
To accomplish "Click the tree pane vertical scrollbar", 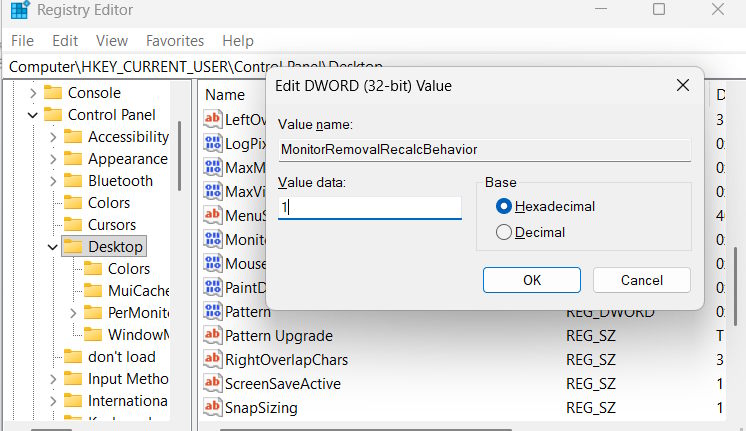I will [179, 156].
